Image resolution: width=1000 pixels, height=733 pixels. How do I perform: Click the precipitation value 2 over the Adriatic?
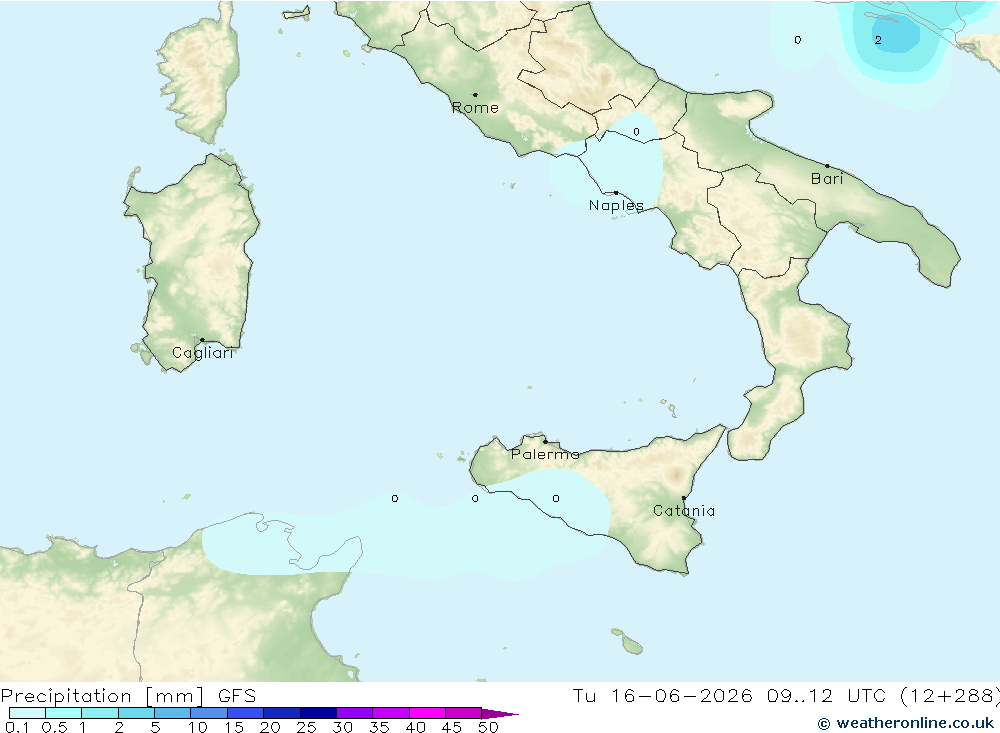878,40
